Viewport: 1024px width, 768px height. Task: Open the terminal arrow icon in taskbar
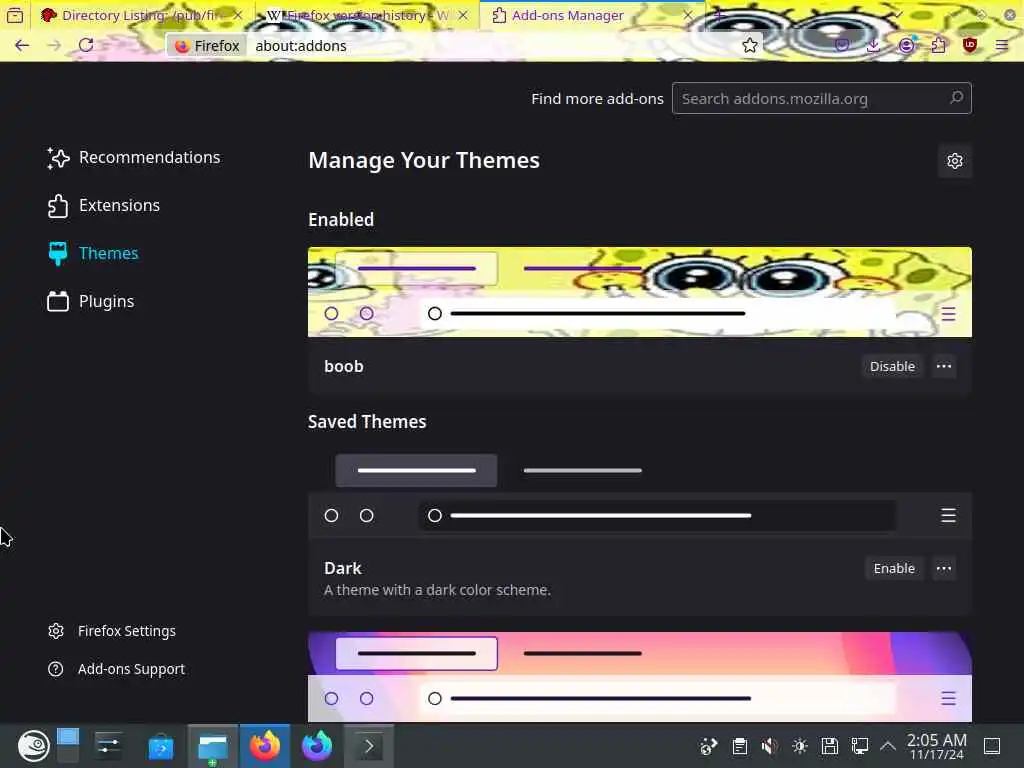click(x=368, y=746)
